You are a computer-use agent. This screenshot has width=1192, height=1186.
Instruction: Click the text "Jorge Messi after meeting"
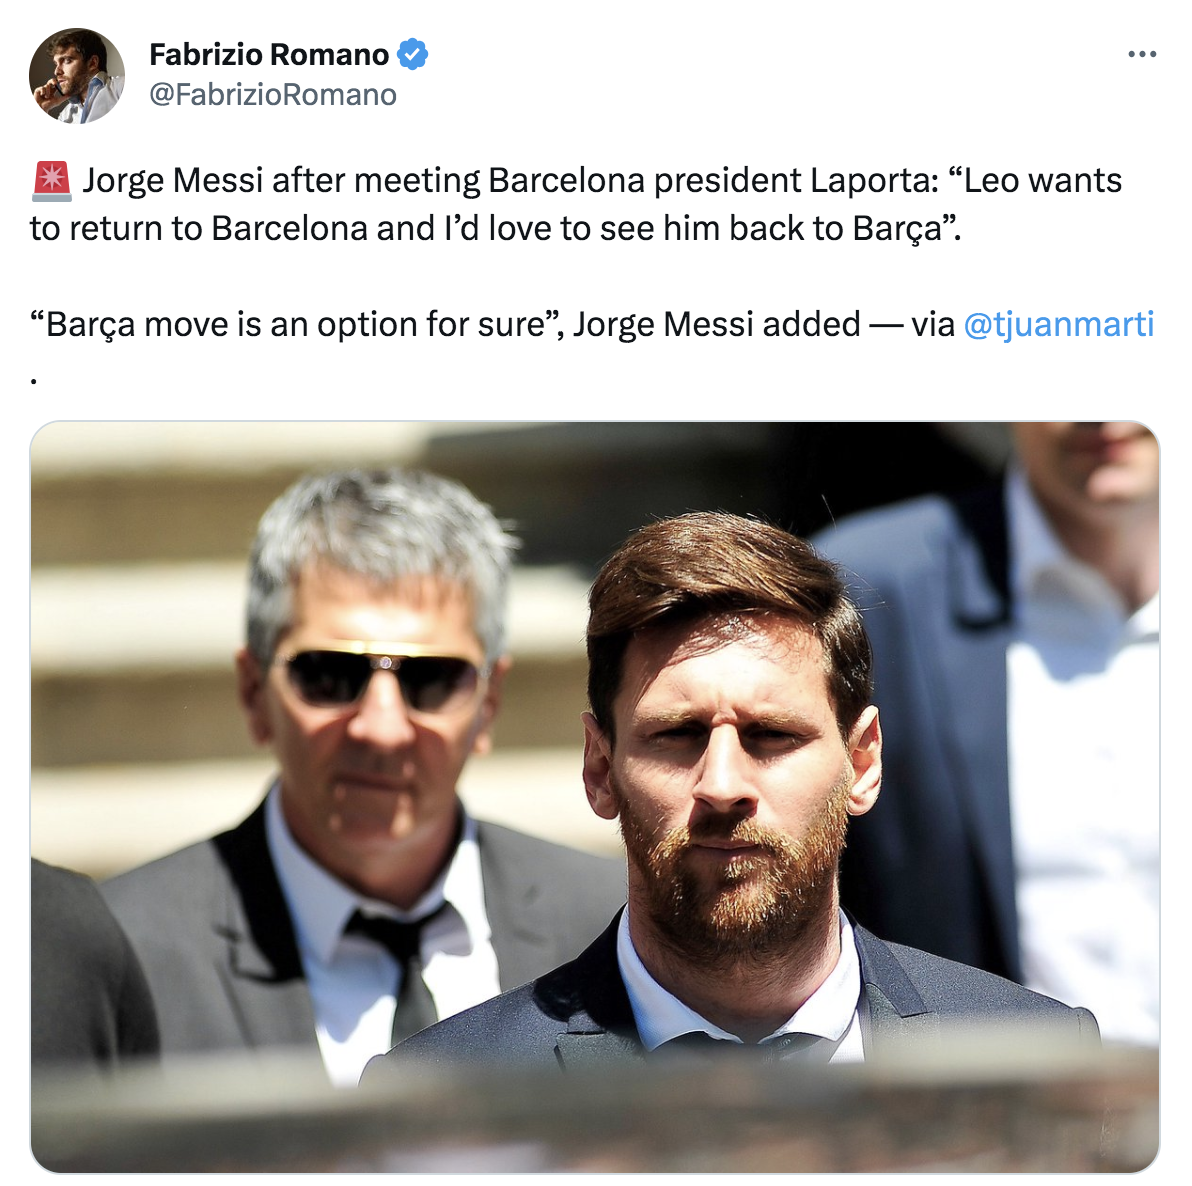tap(281, 181)
